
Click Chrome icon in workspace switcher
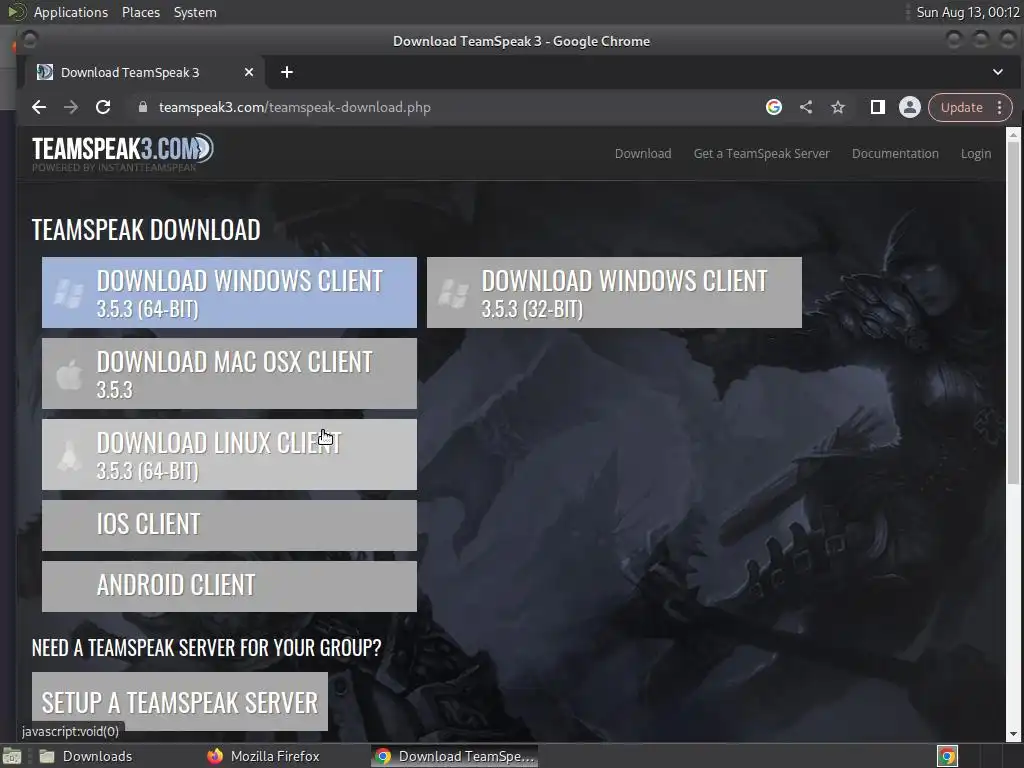coord(947,756)
